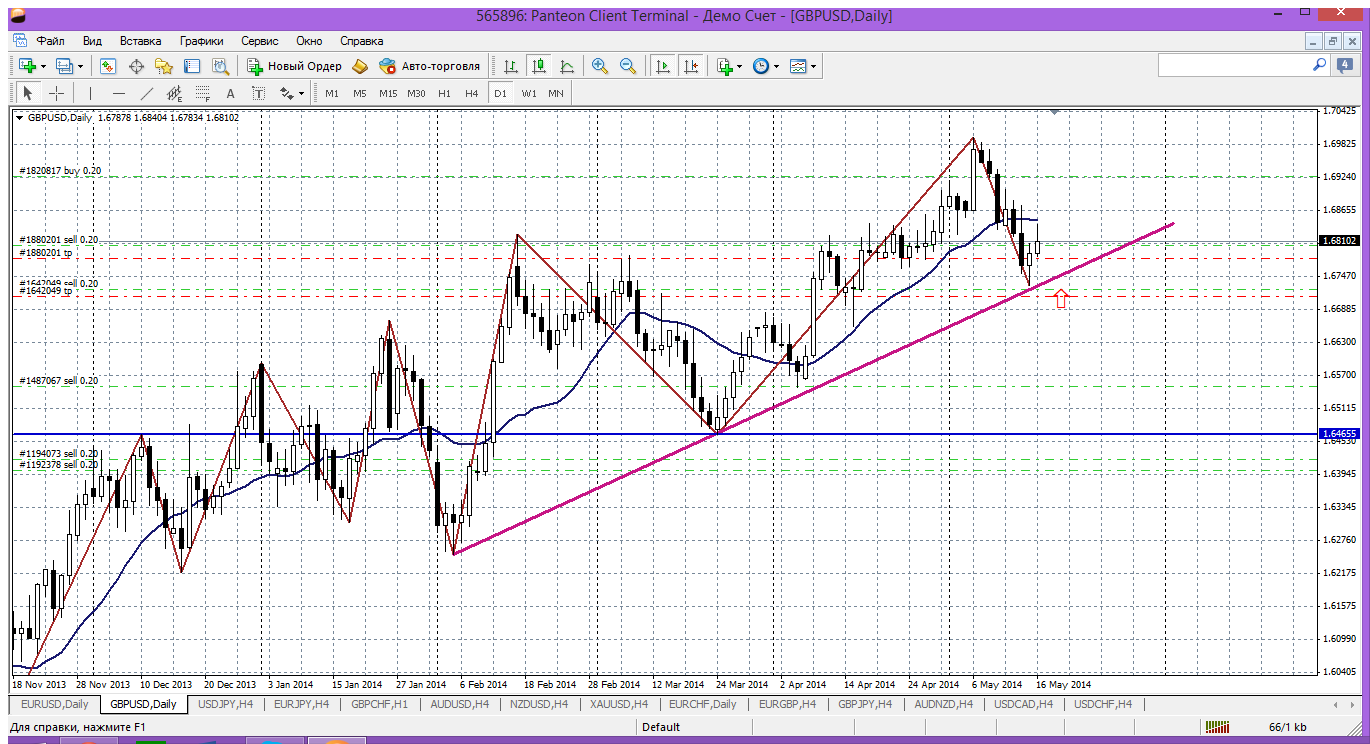Open the periodicity clock dropdown
The image size is (1370, 744).
pos(775,66)
